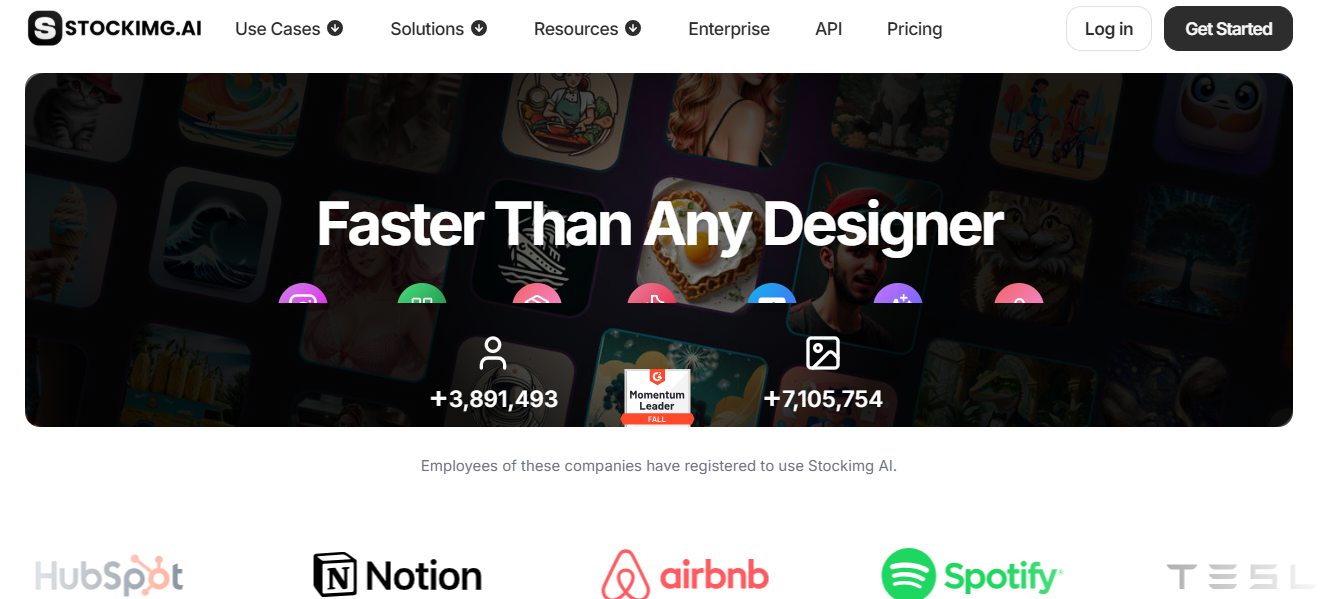Click the Spotify logo
Screen dimensions: 1325x599
coord(971,575)
